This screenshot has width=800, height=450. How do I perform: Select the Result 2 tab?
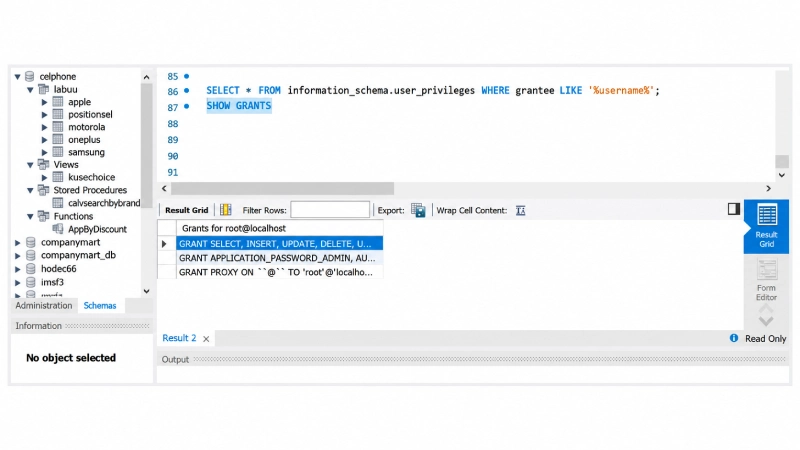[x=179, y=338]
